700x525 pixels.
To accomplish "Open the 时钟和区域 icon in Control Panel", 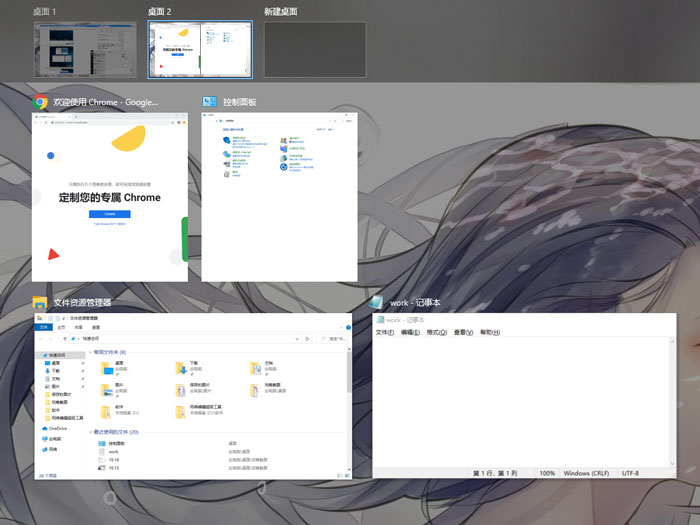I will (283, 158).
